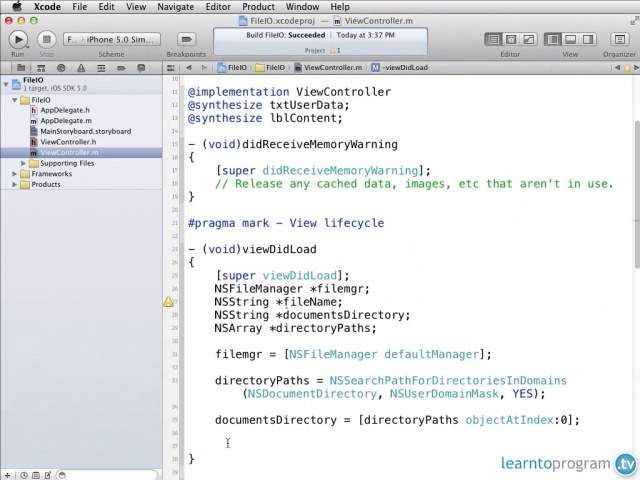The height and width of the screenshot is (480, 640).
Task: Hide the Navigator pane
Action: pyautogui.click(x=553, y=39)
